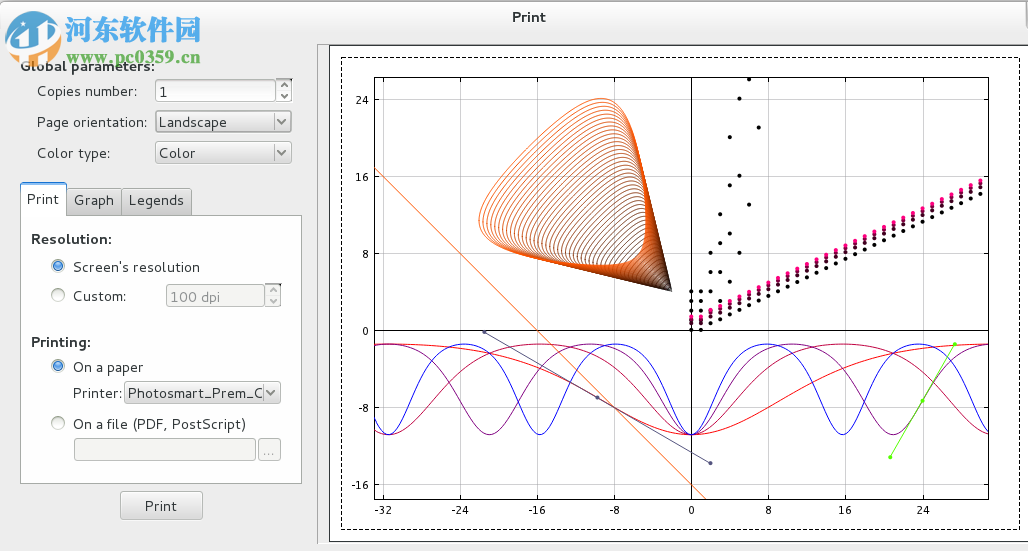Switch to the Graph tab
Image resolution: width=1028 pixels, height=551 pixels.
(94, 201)
